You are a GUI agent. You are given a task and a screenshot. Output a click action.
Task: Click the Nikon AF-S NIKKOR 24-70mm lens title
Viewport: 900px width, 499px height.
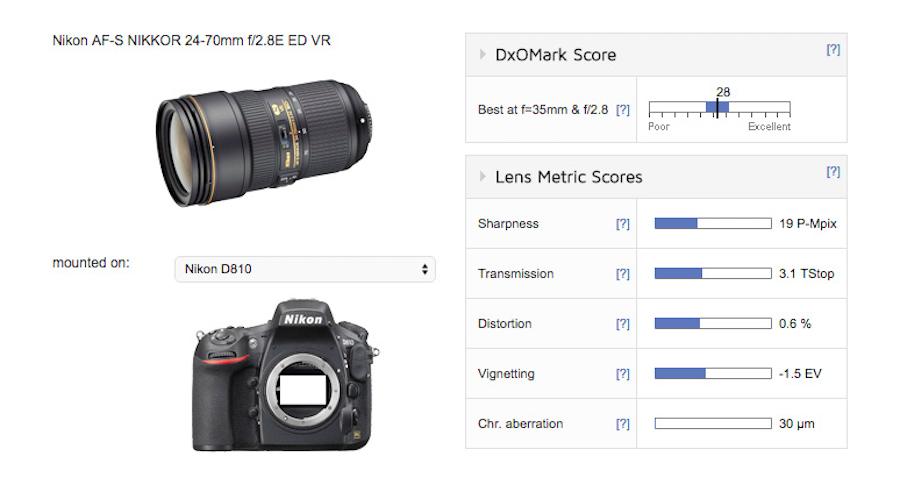[x=191, y=42]
